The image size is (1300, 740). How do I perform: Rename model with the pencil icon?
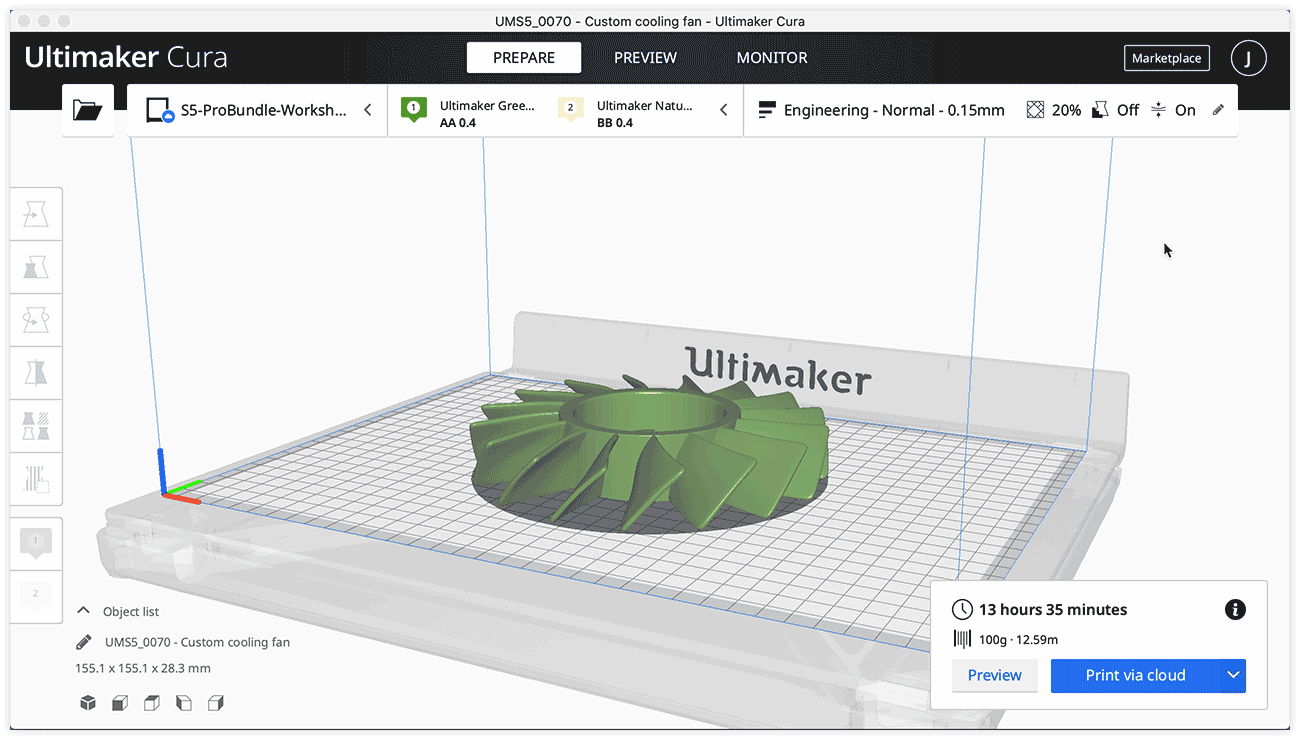pos(84,642)
